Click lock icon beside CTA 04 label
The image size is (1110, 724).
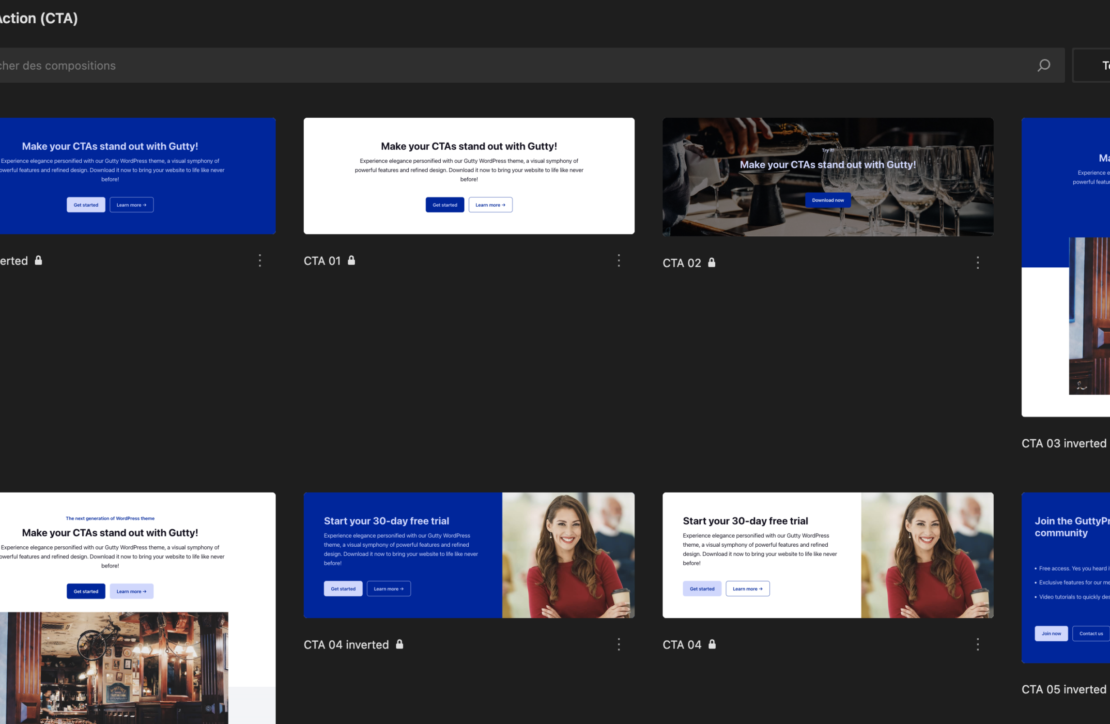click(x=712, y=644)
